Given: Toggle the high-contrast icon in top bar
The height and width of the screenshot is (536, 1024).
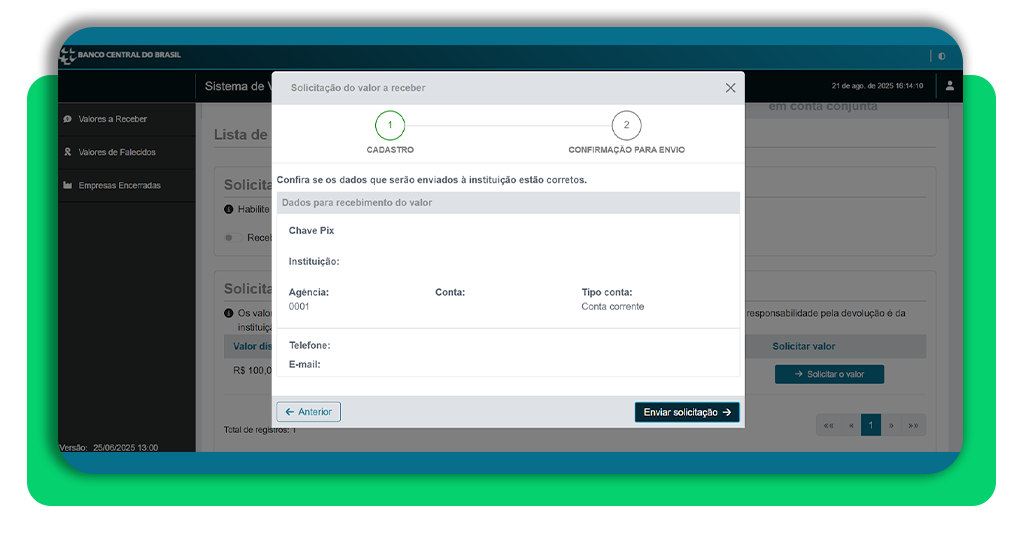Looking at the screenshot, I should pyautogui.click(x=941, y=56).
